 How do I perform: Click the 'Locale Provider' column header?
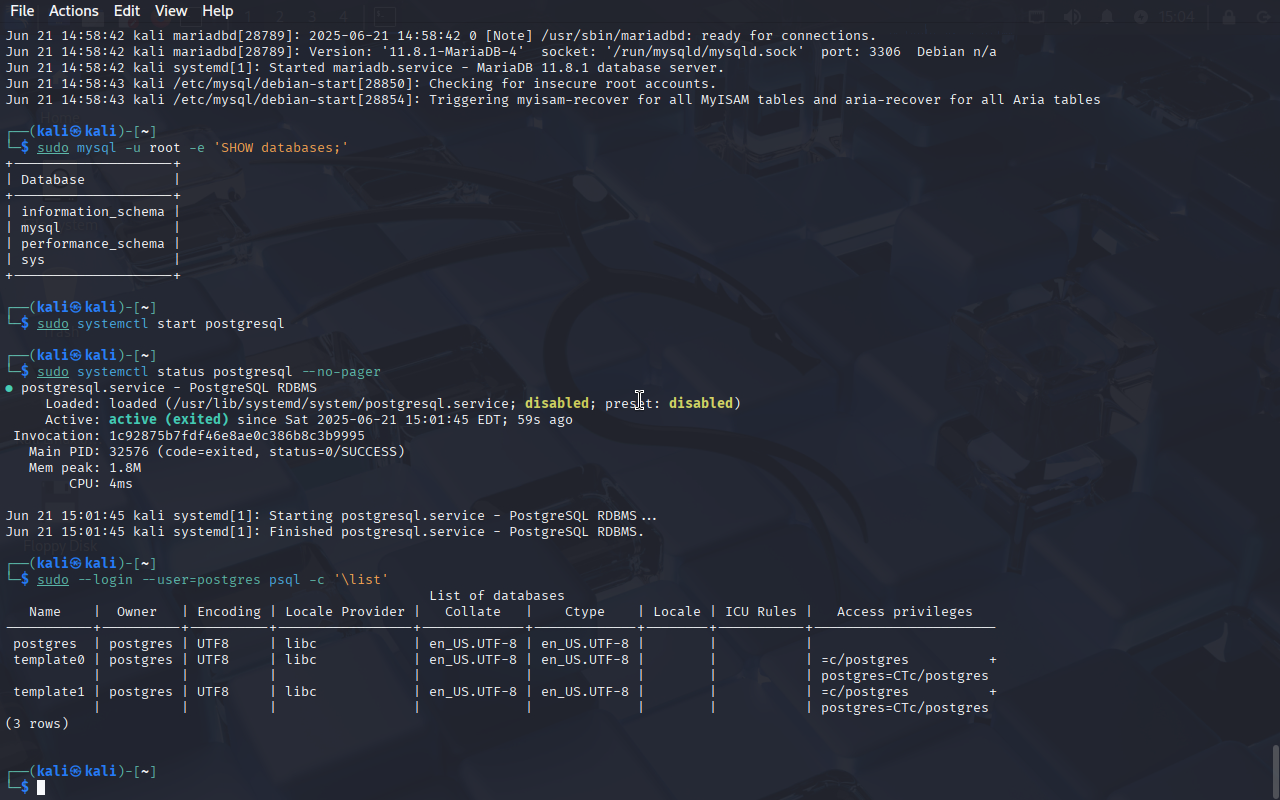(x=345, y=612)
